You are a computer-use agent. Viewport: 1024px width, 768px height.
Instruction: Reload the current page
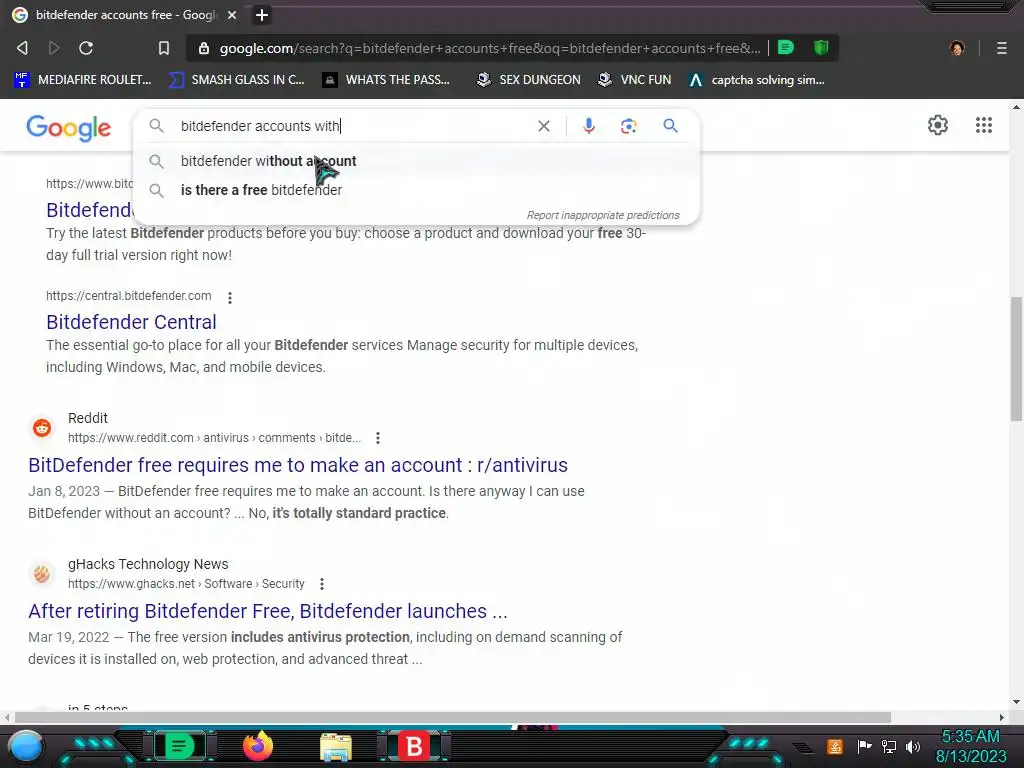click(86, 48)
